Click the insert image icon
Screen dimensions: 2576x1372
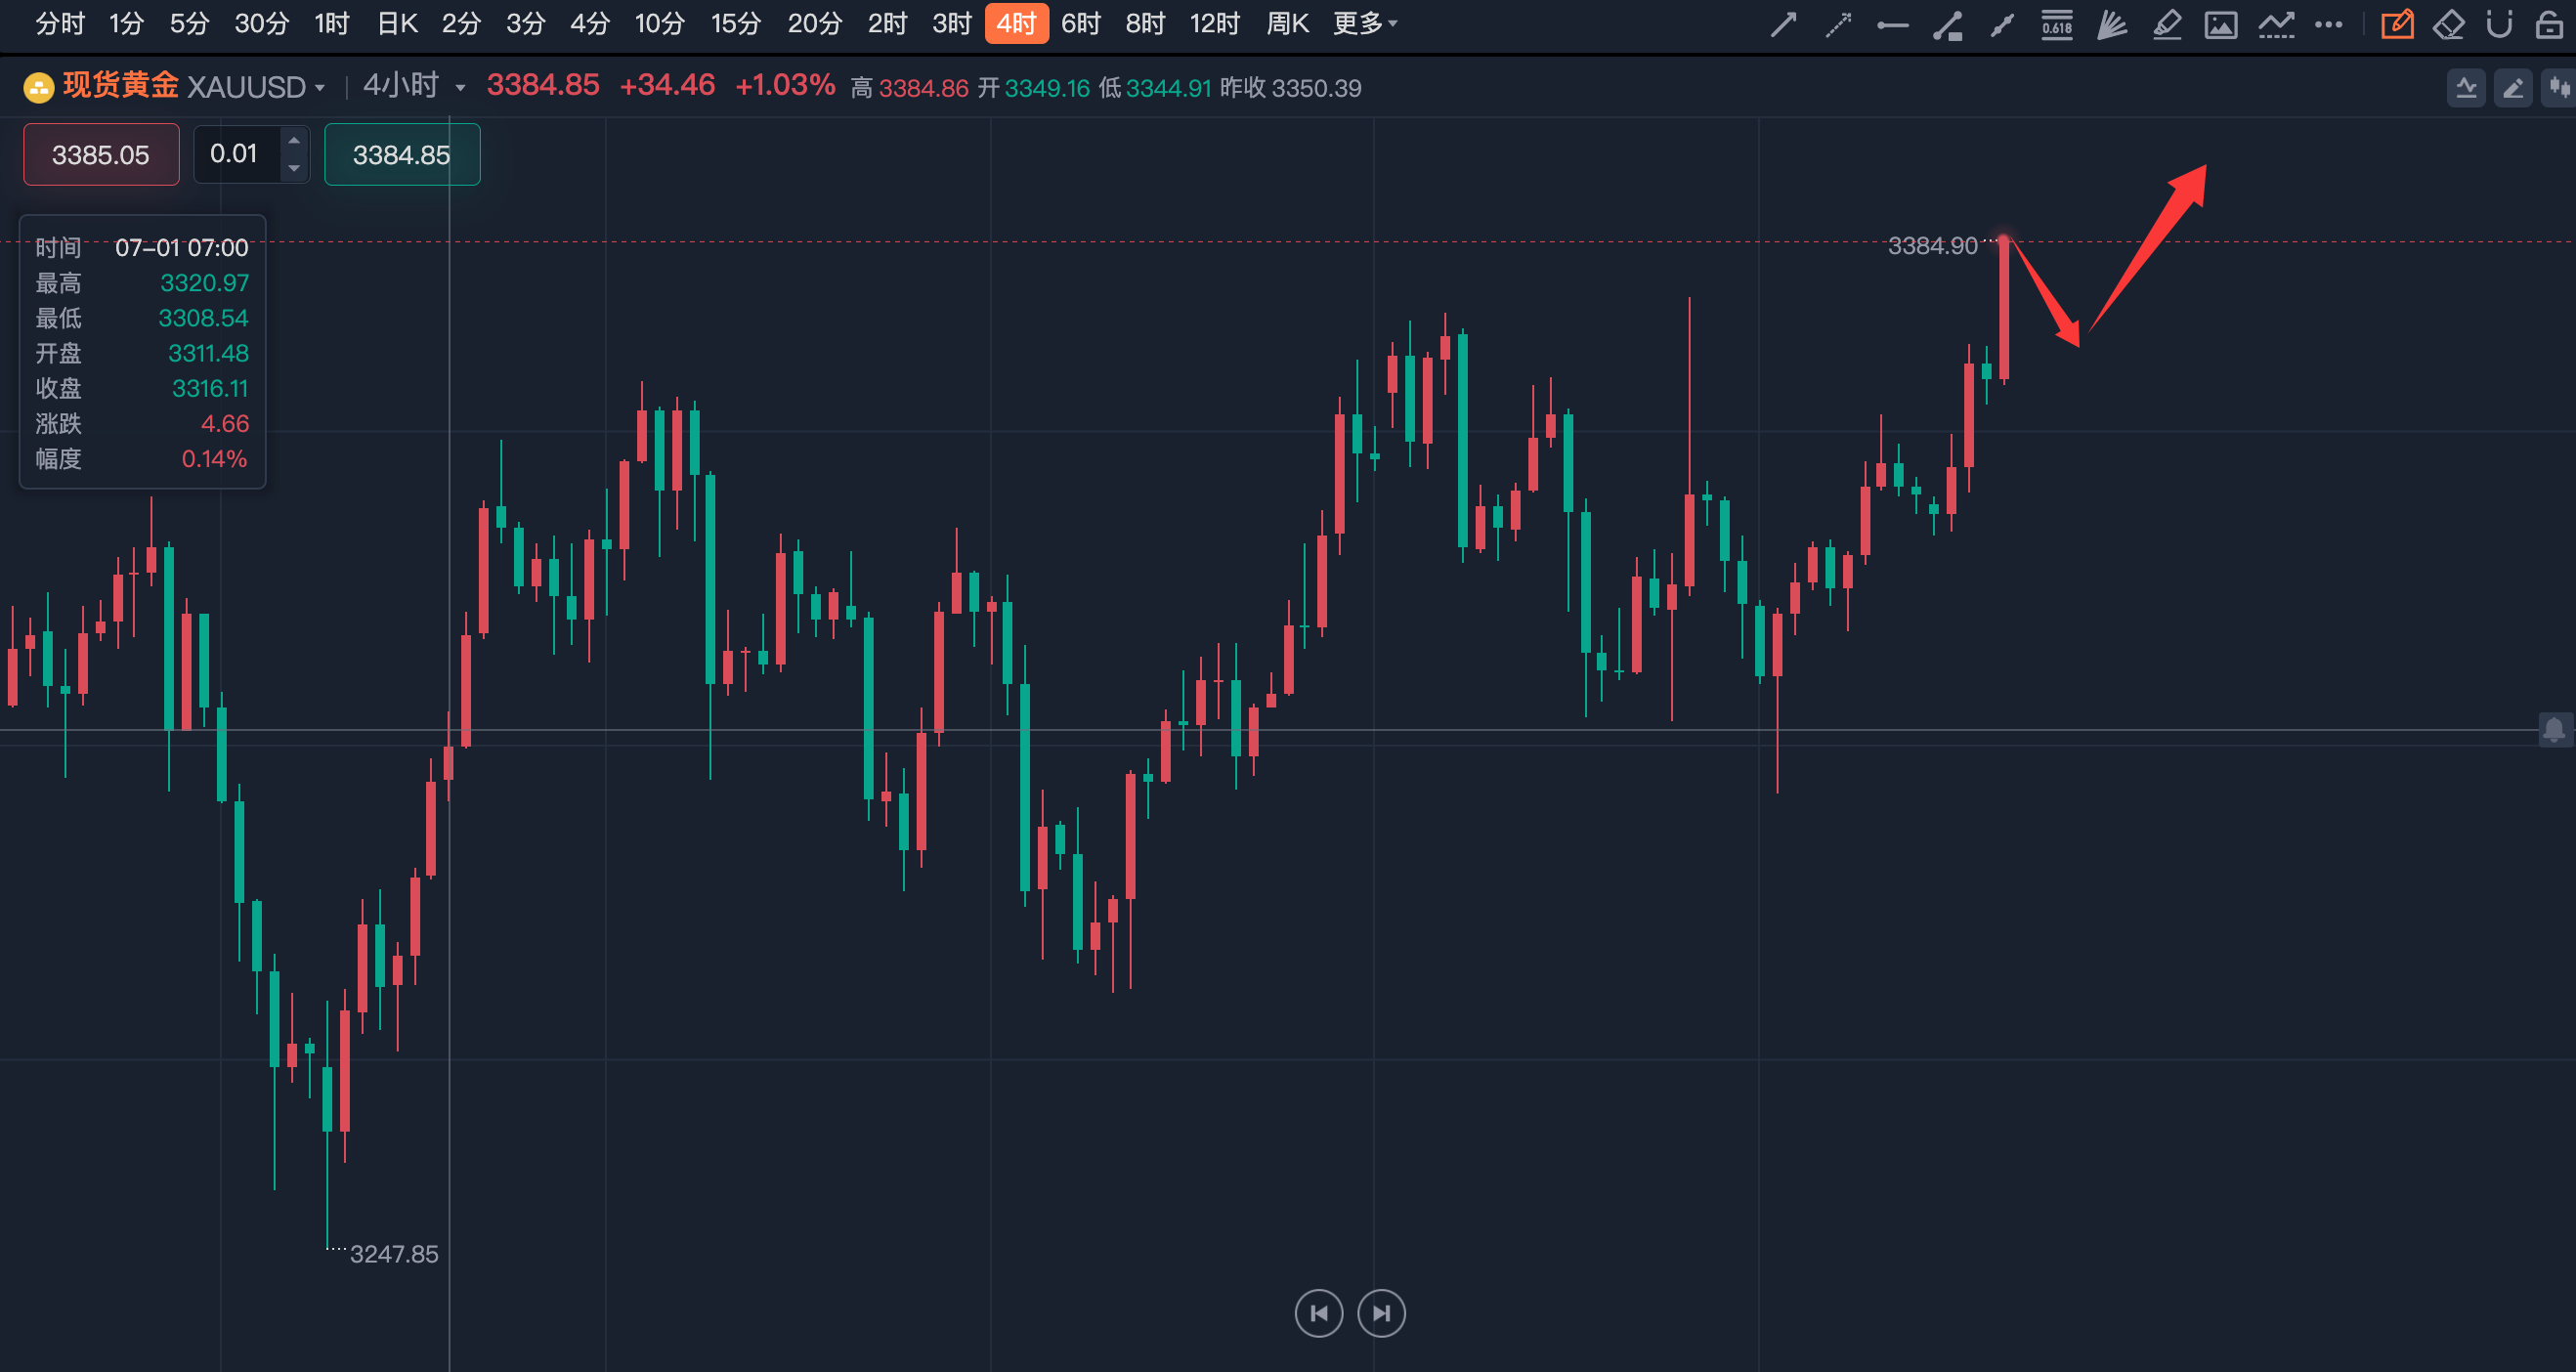pos(2220,24)
